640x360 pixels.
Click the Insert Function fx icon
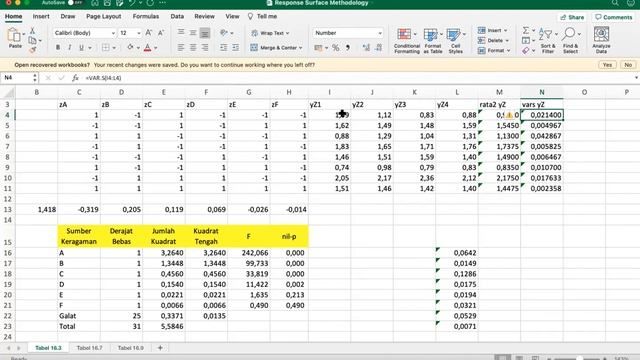coord(75,78)
